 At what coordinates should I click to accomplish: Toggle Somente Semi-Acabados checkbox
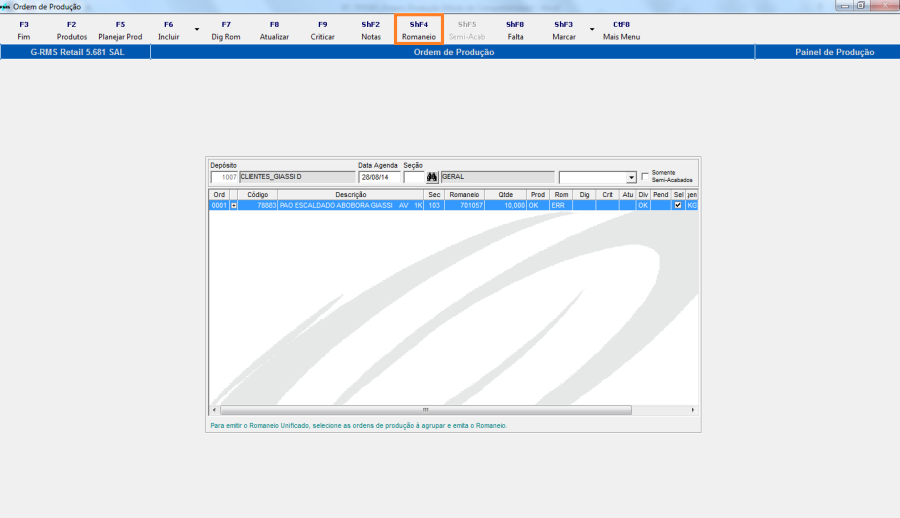[x=645, y=176]
